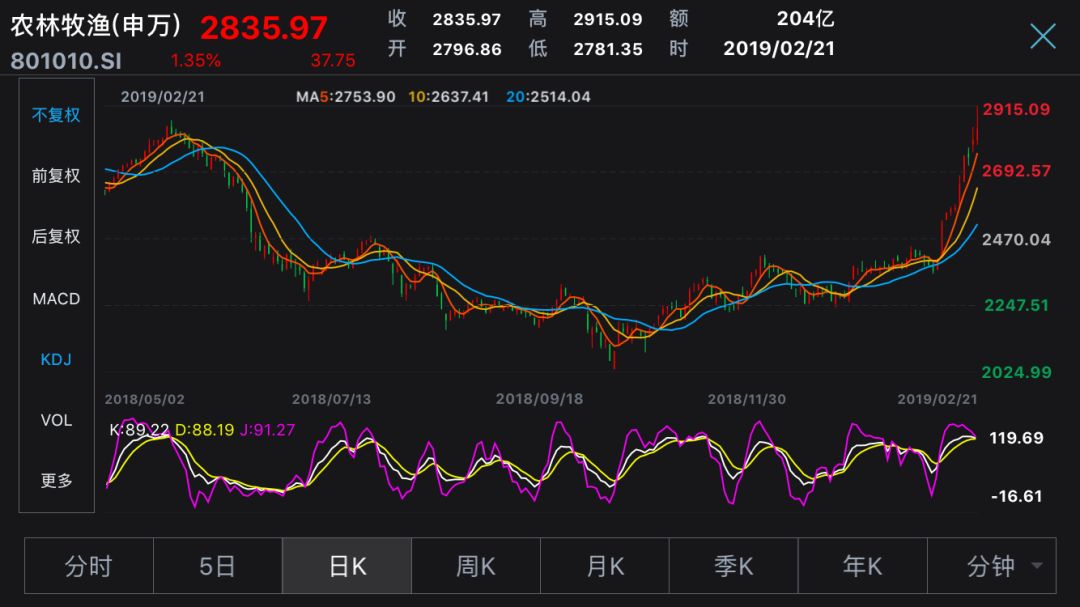1080x607 pixels.
Task: Open the 5日 five-day chart
Action: (218, 566)
